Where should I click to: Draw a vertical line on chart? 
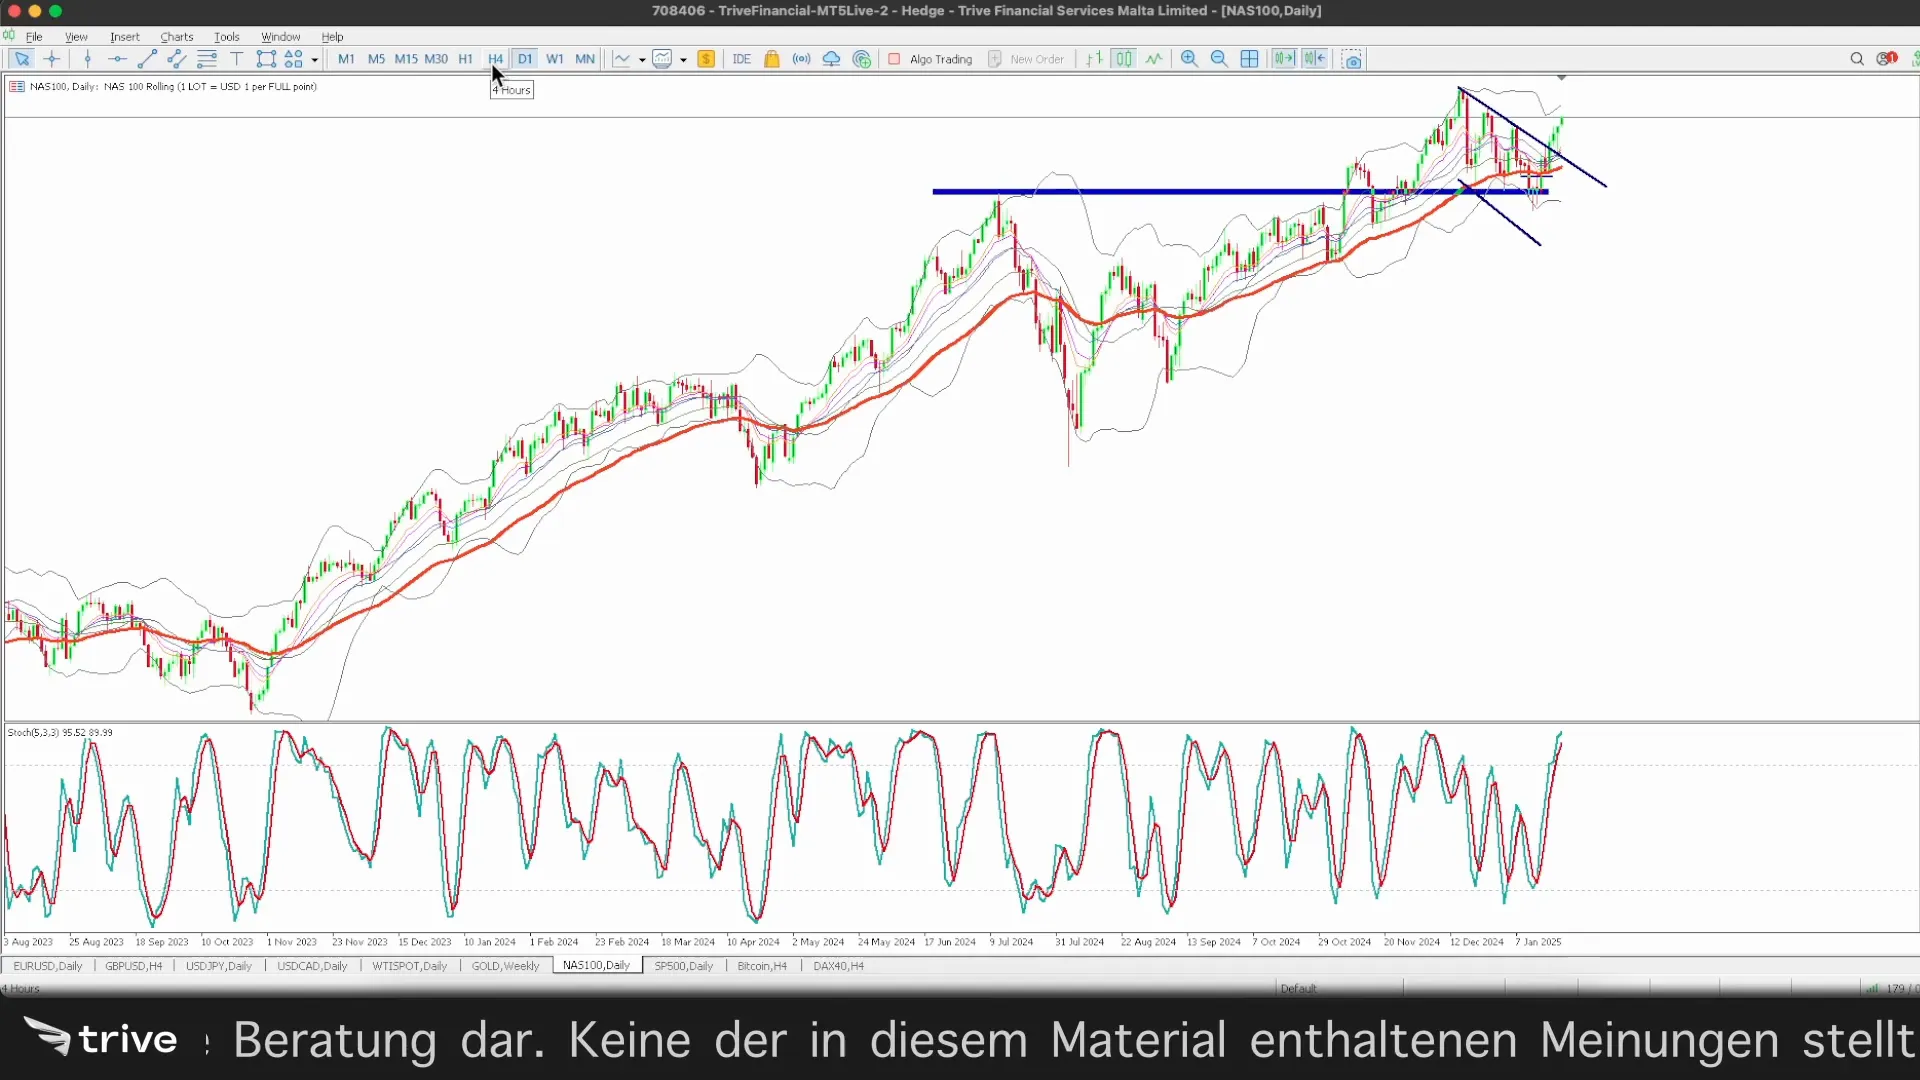pyautogui.click(x=88, y=59)
